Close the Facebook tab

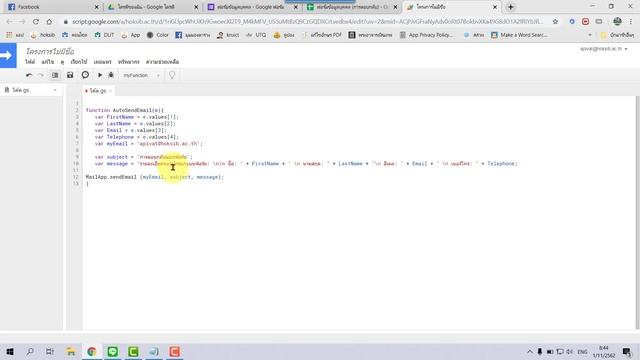click(96, 7)
